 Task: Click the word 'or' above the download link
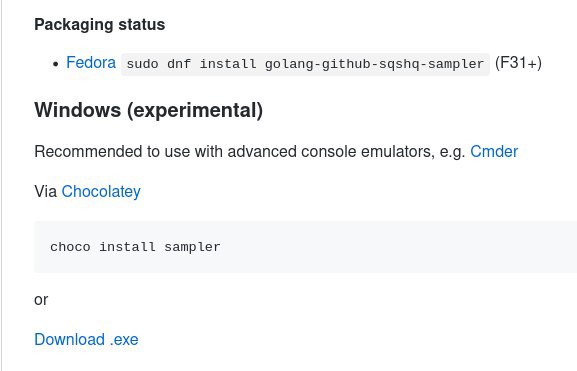(x=41, y=300)
